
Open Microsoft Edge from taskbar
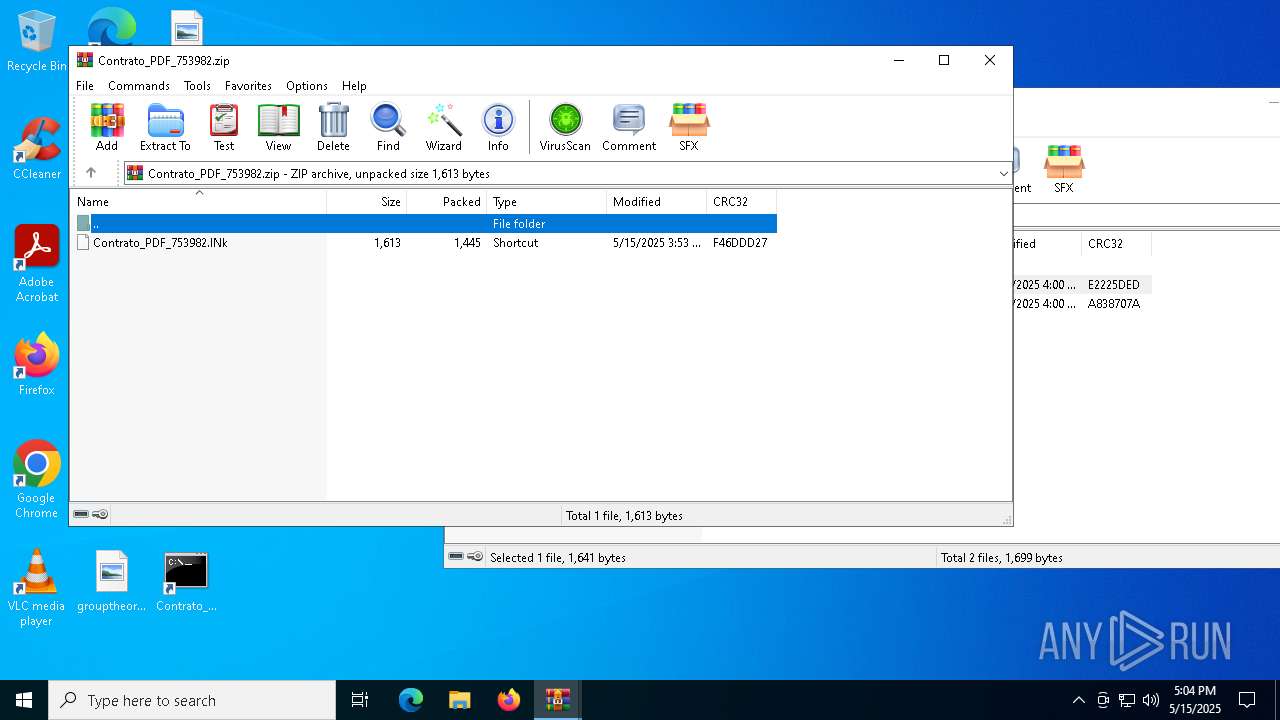click(x=411, y=700)
